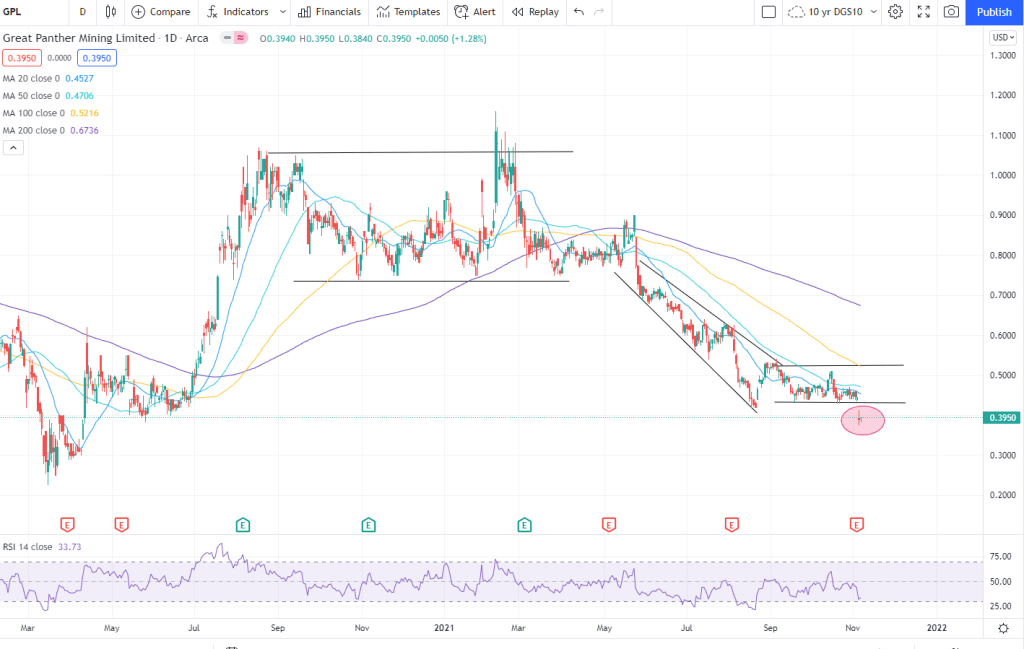
Task: Open the candlestick chart style selector
Action: tap(109, 12)
